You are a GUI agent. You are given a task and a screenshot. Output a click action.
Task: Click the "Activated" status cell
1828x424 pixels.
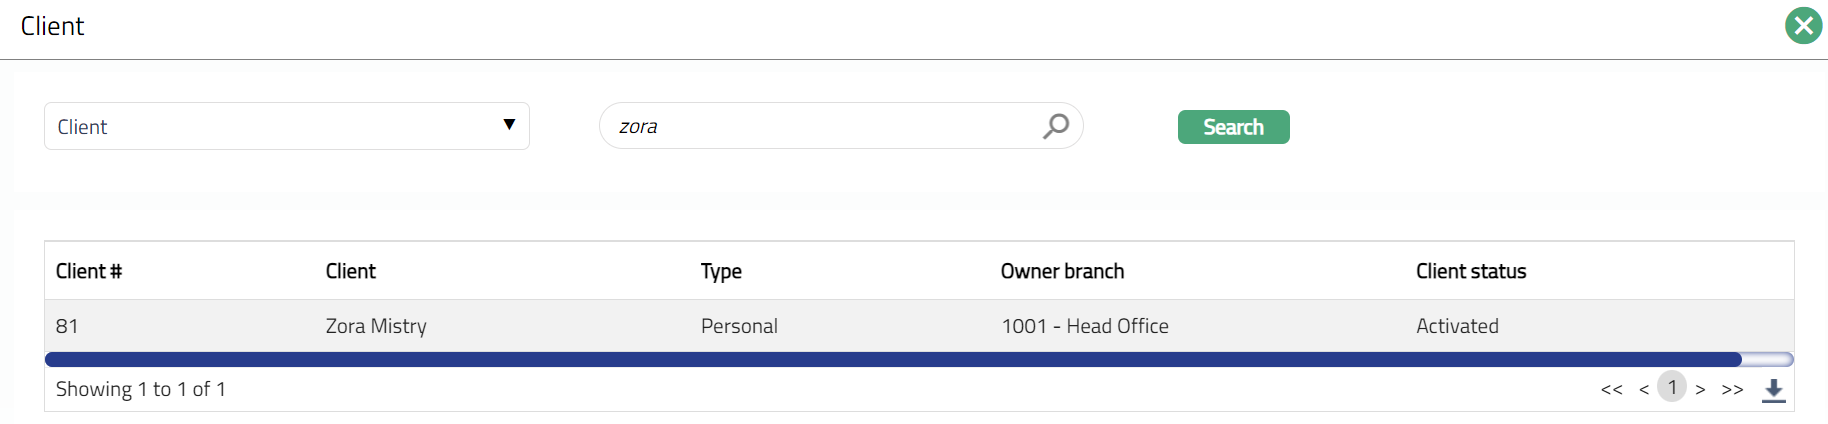pyautogui.click(x=1457, y=326)
